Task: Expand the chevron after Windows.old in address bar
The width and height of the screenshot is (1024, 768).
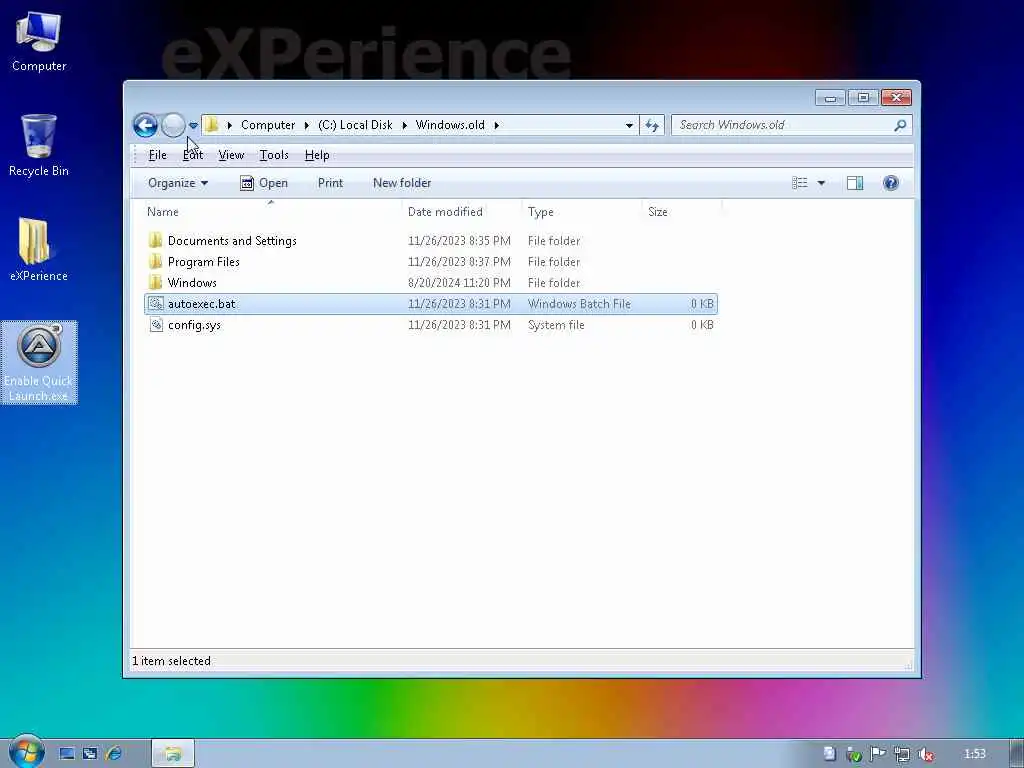Action: click(496, 125)
